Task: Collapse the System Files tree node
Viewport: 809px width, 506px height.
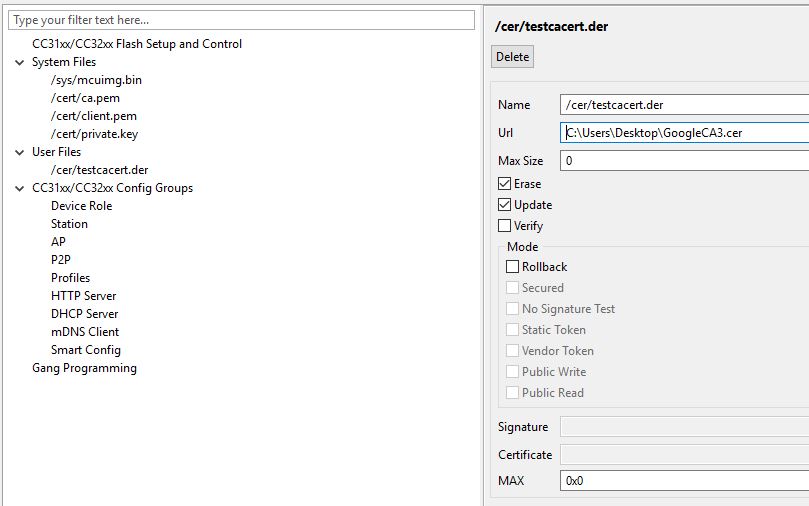Action: [x=20, y=62]
